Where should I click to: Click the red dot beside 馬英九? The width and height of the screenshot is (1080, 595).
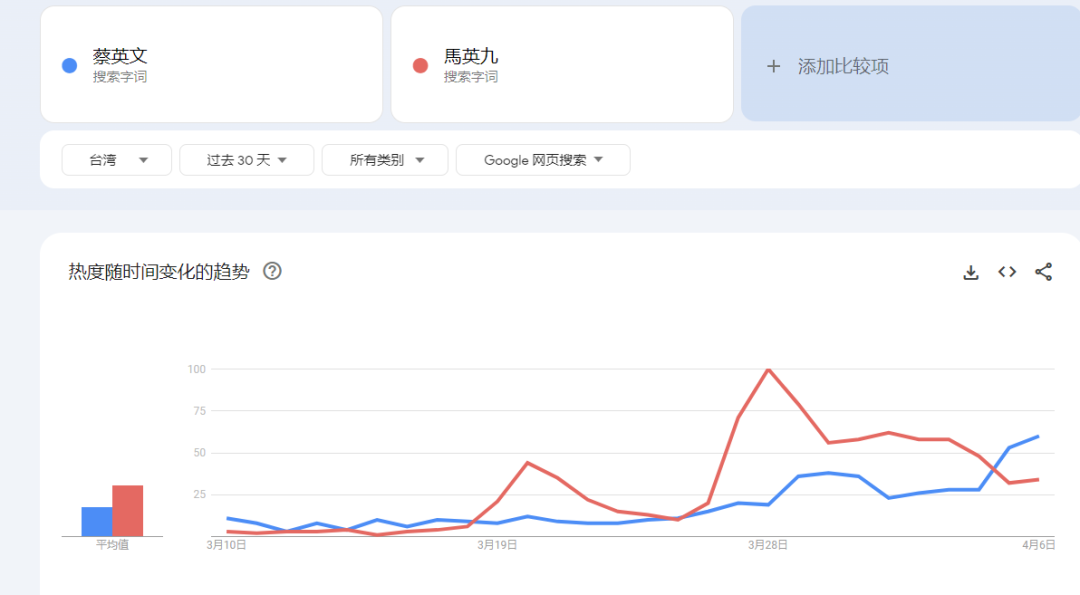coord(420,66)
